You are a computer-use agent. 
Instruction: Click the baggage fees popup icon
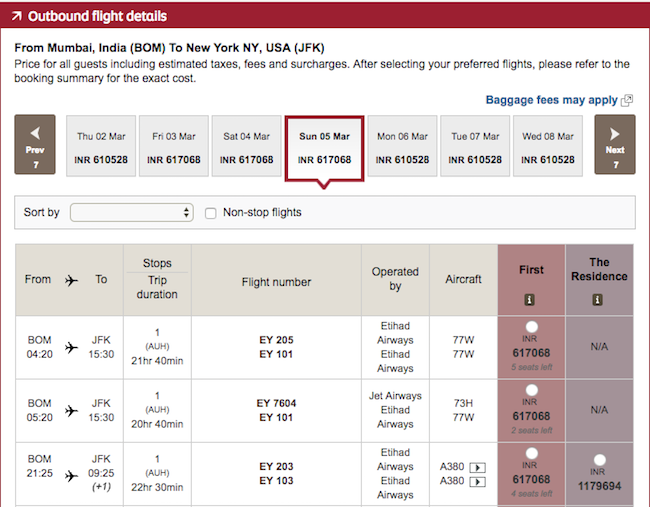coord(627,100)
